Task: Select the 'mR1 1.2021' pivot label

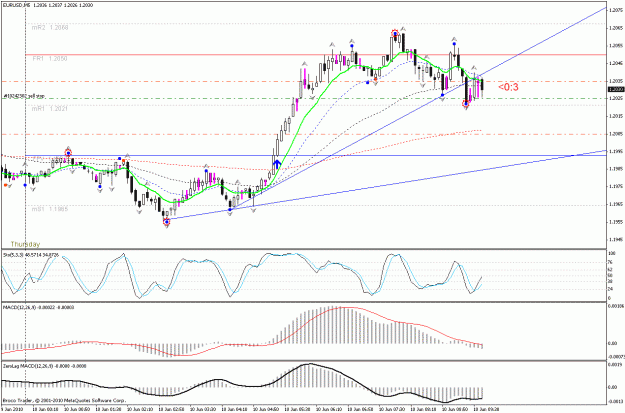Action: tap(50, 108)
